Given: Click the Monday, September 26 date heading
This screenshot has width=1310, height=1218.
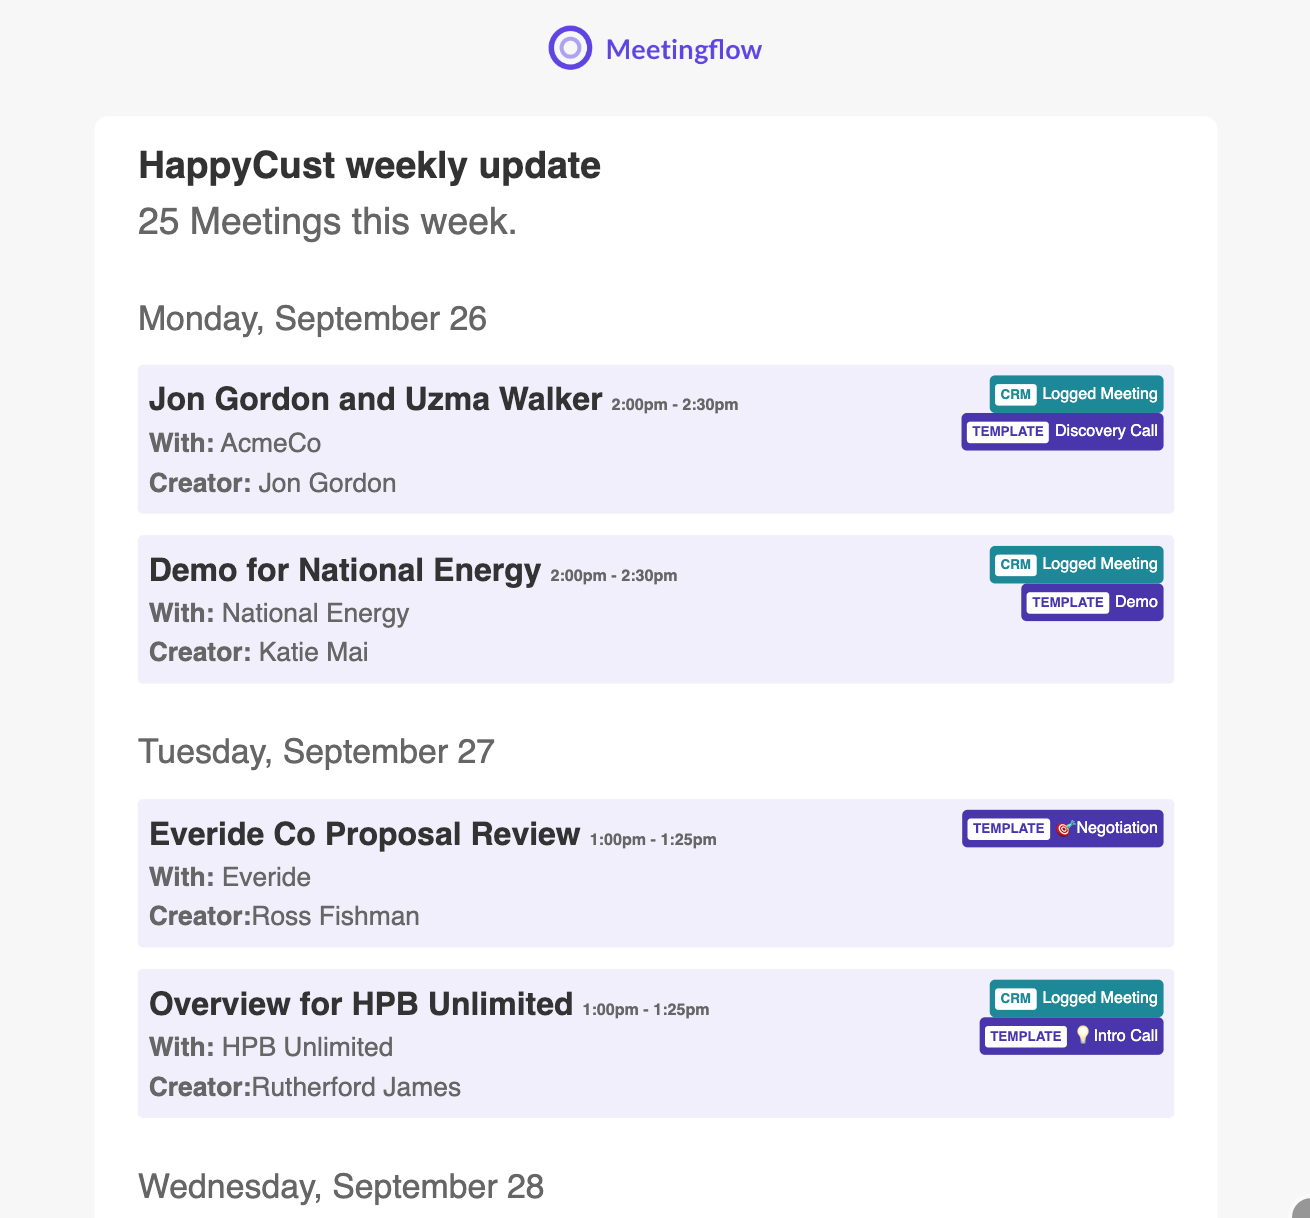Looking at the screenshot, I should point(312,318).
